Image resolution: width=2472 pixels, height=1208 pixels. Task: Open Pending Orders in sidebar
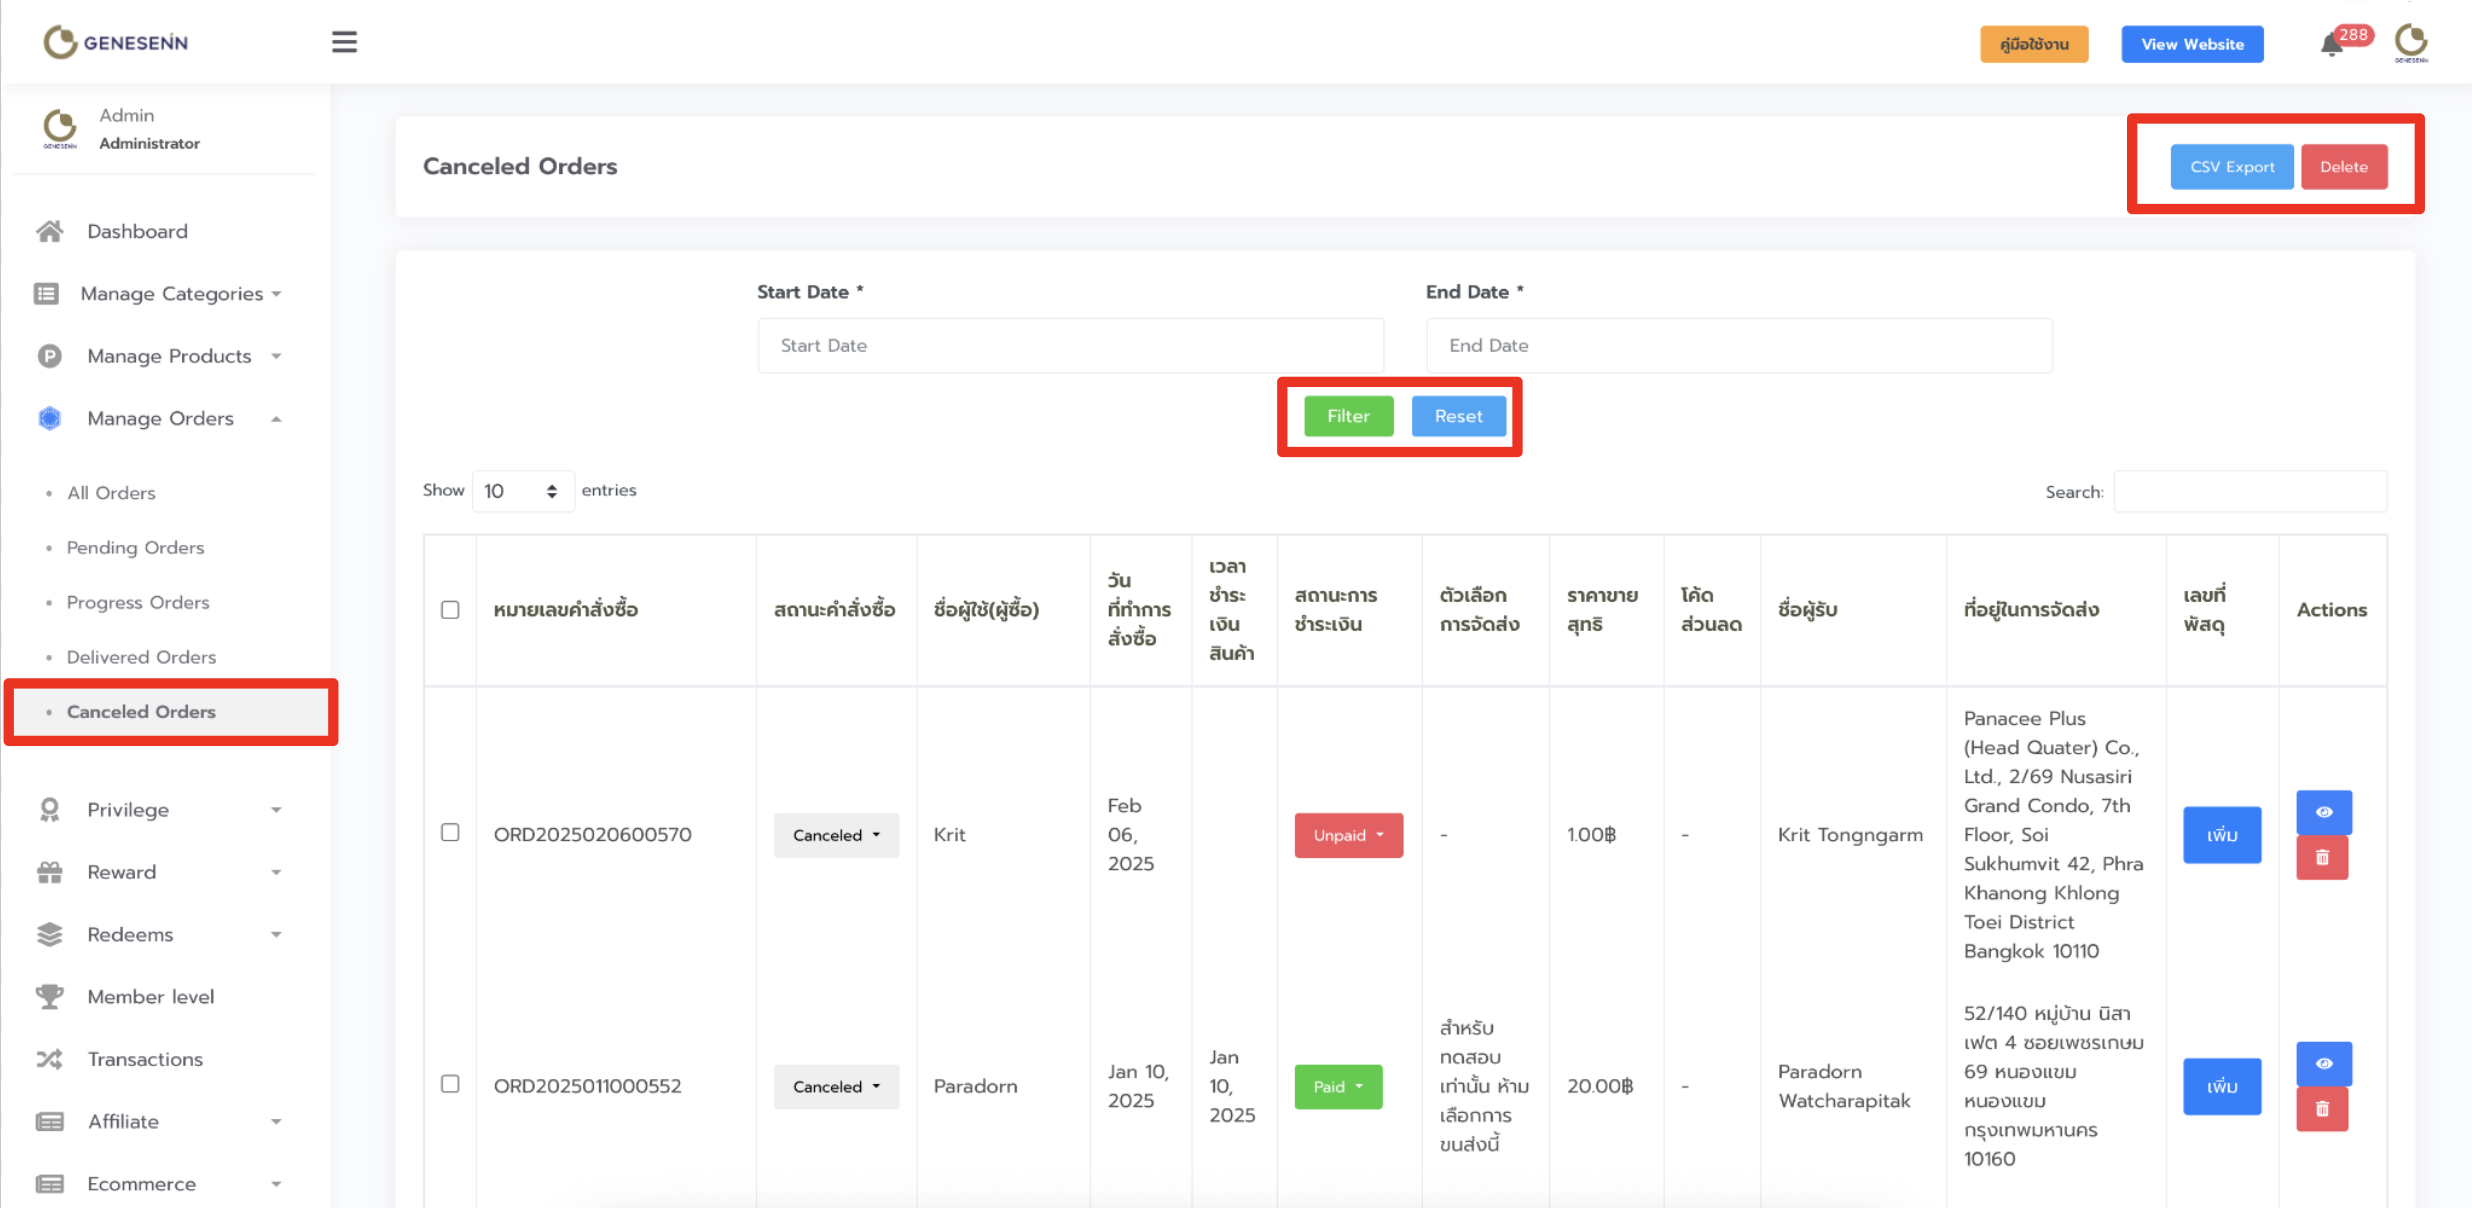(135, 547)
